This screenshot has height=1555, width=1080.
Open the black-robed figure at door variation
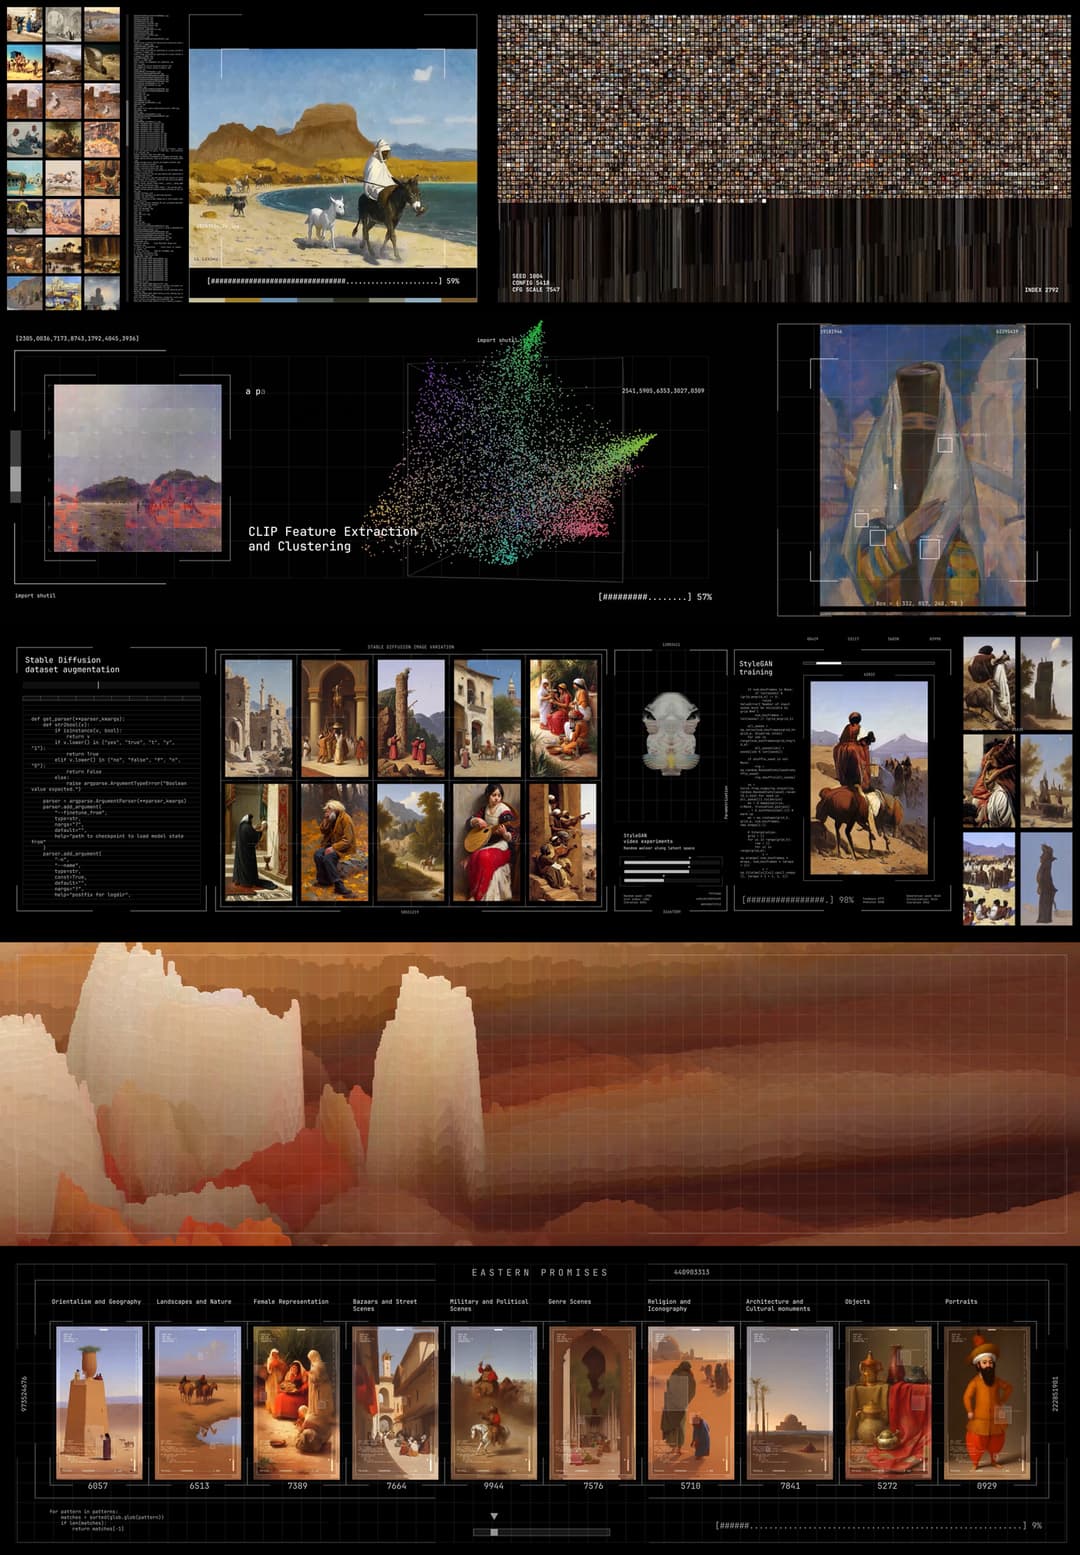pyautogui.click(x=259, y=842)
